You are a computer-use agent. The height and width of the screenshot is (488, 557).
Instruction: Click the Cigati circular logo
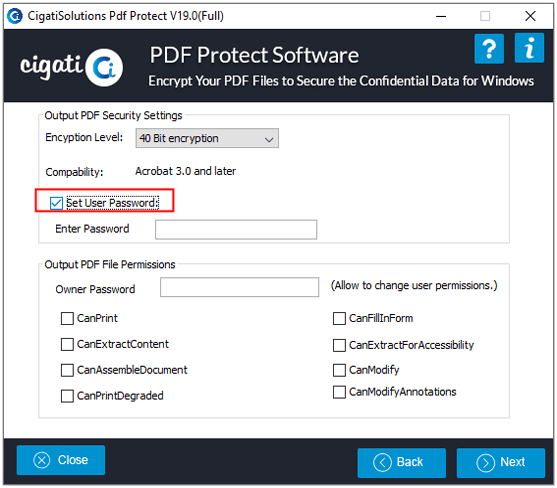104,67
